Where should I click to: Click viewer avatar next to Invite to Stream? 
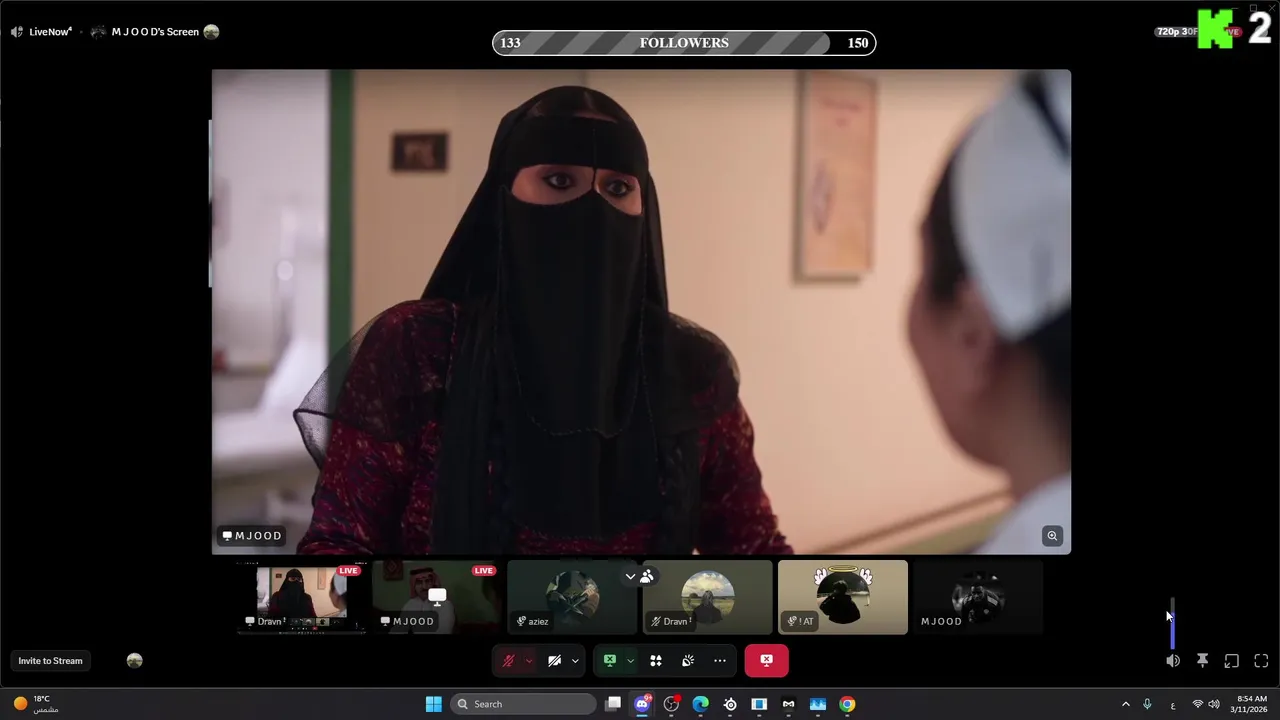point(135,661)
